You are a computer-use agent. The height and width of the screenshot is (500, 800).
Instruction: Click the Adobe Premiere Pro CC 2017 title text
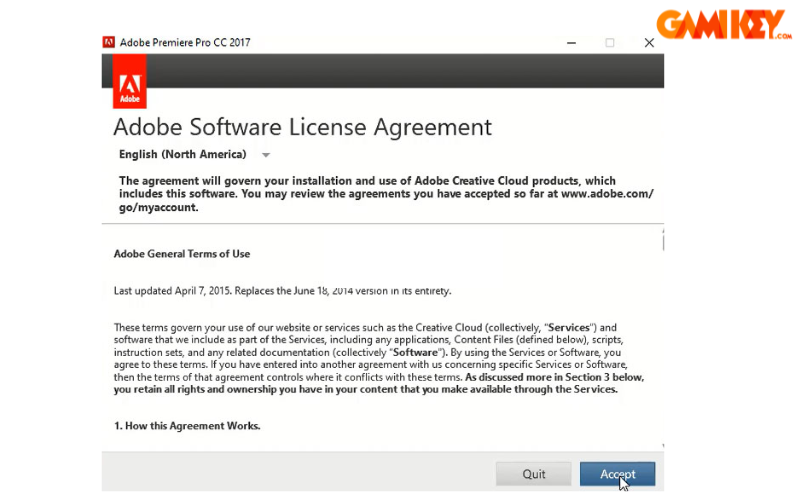[x=185, y=43]
